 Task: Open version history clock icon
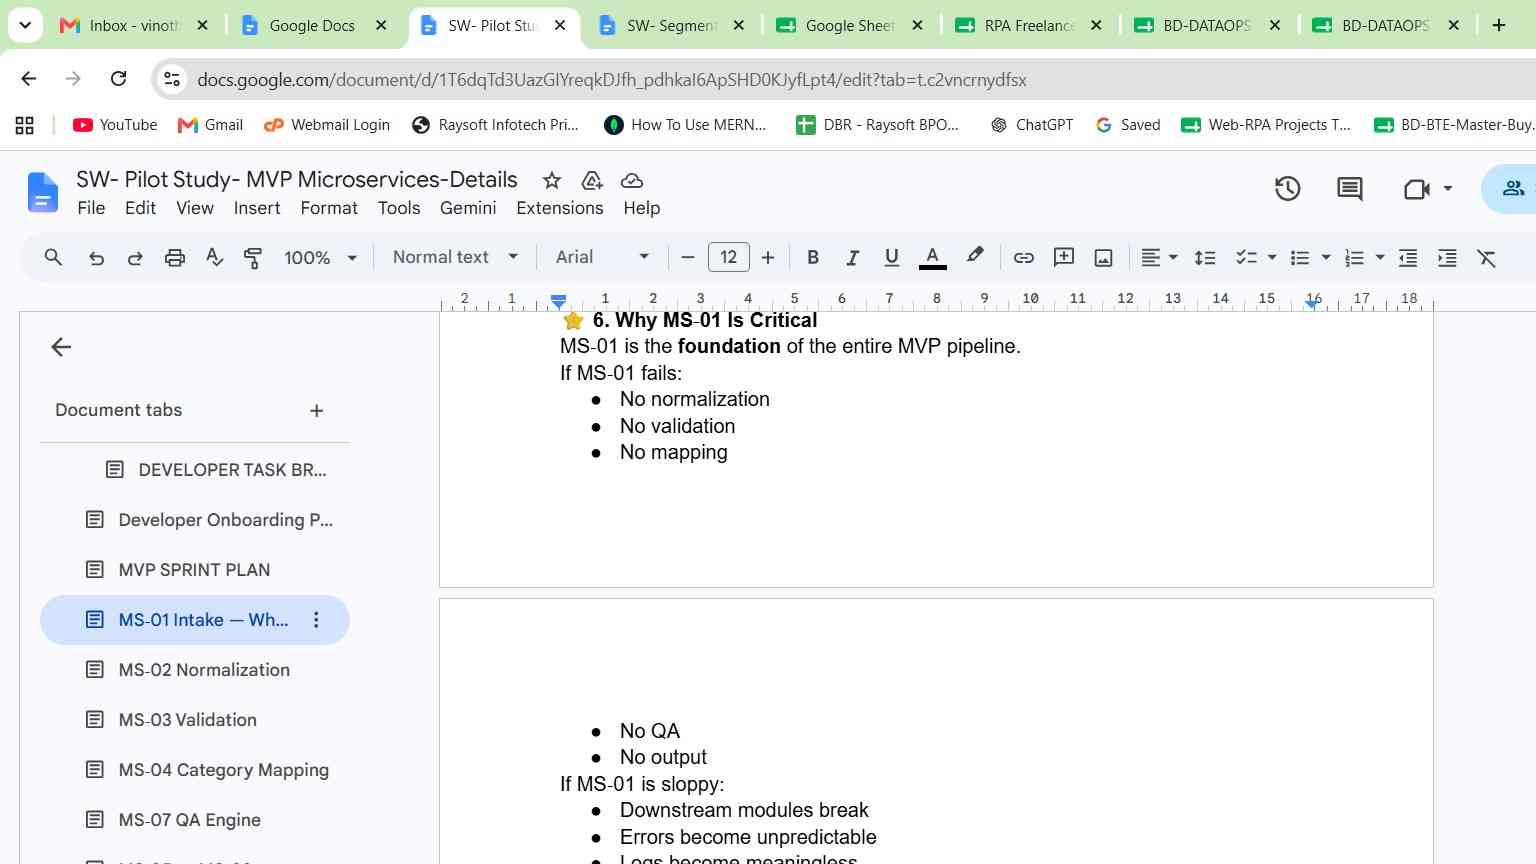point(1287,188)
